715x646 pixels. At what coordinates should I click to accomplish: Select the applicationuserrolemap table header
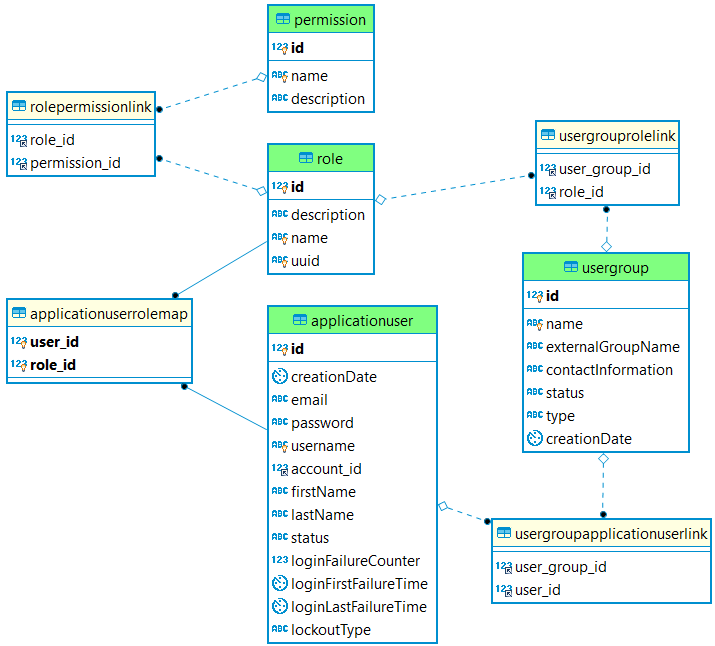tap(99, 314)
